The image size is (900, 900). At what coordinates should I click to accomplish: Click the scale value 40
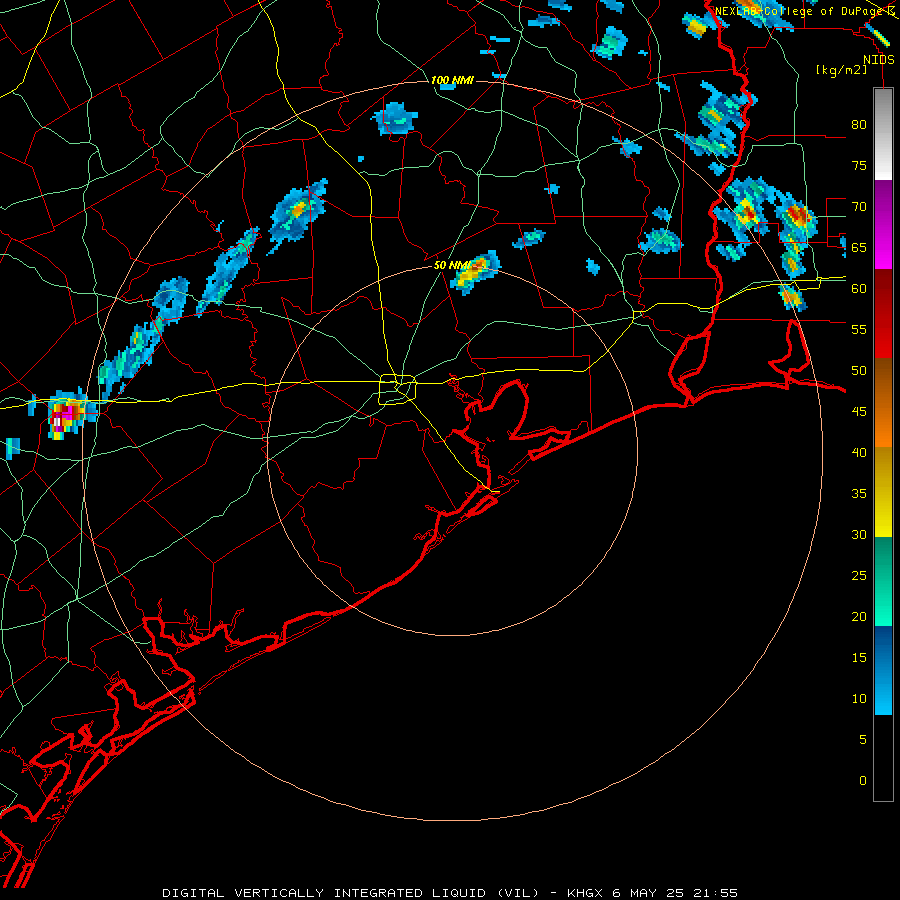pos(859,452)
